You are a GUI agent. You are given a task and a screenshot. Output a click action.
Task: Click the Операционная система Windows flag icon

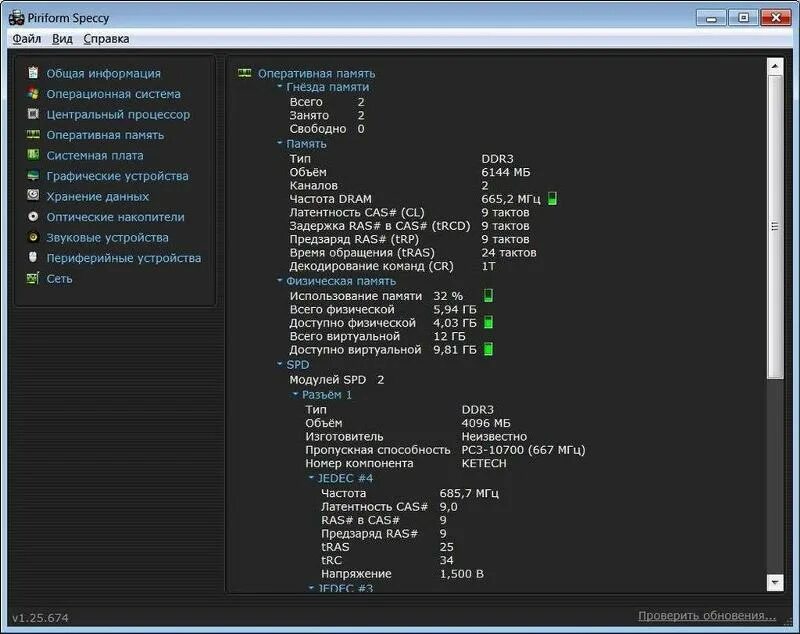pos(33,93)
